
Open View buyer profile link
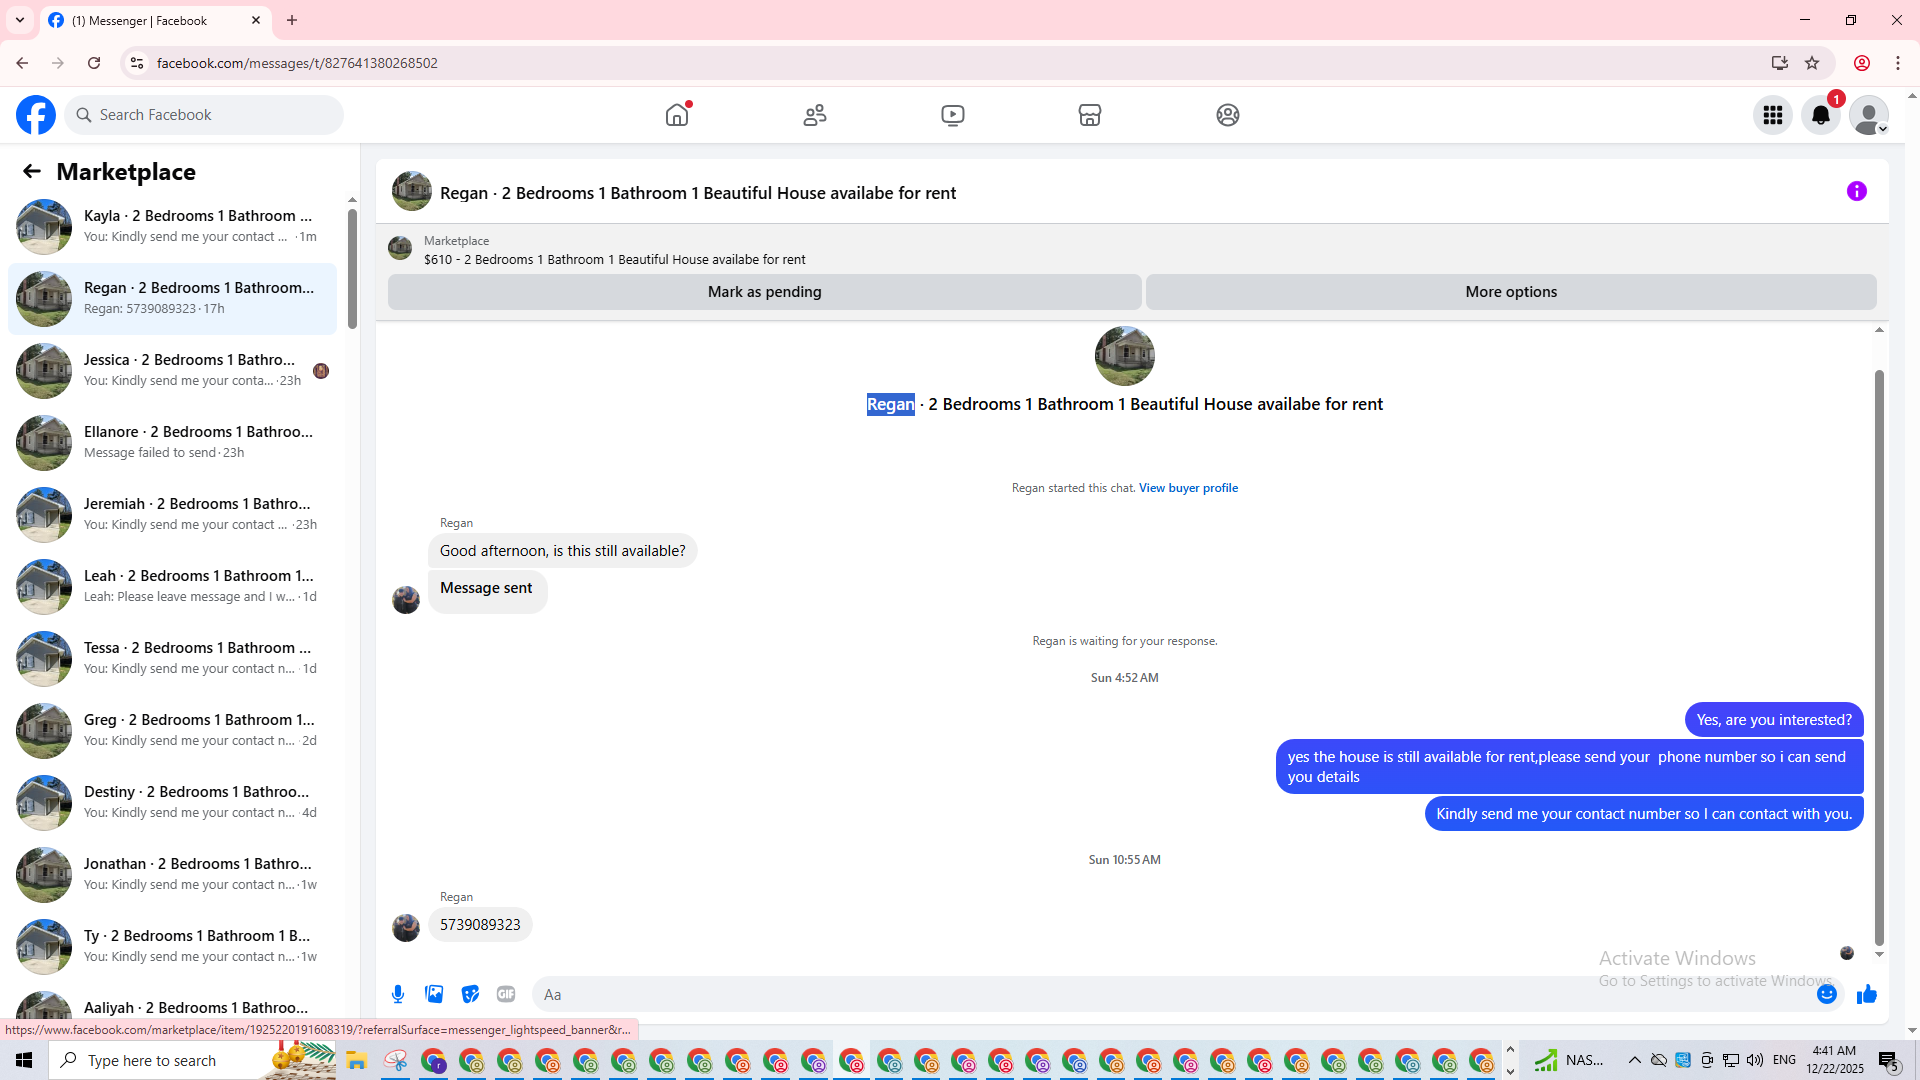point(1188,488)
